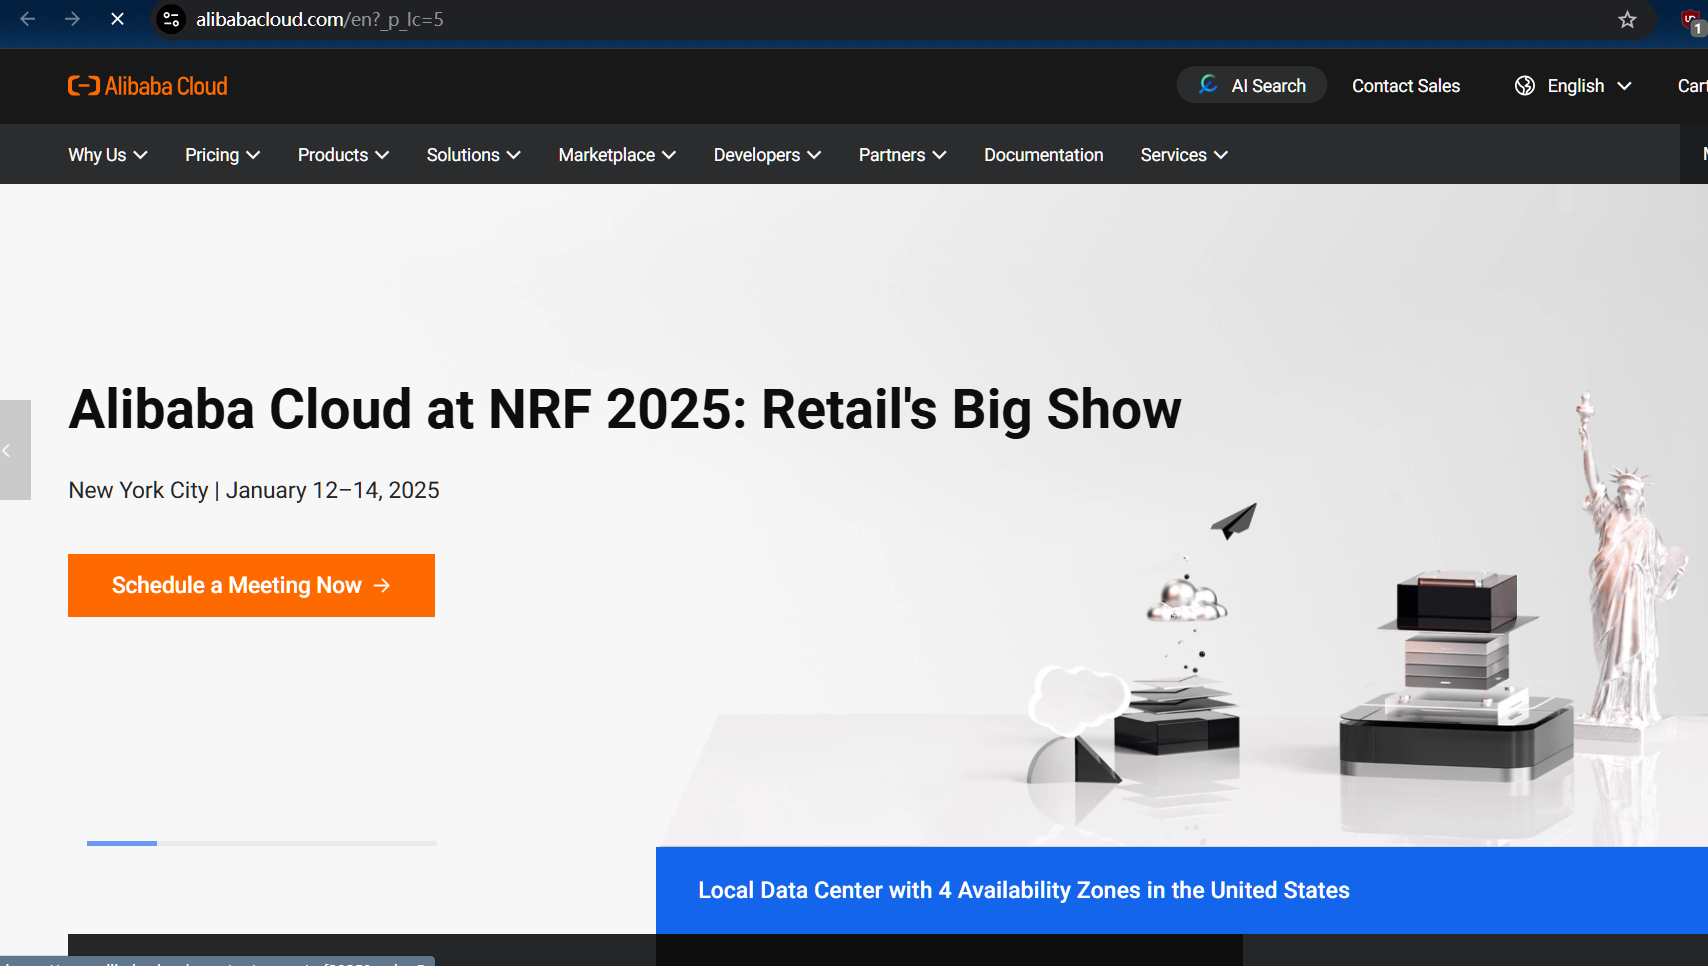Open the Documentation menu item
This screenshot has height=966, width=1708.
coord(1044,155)
